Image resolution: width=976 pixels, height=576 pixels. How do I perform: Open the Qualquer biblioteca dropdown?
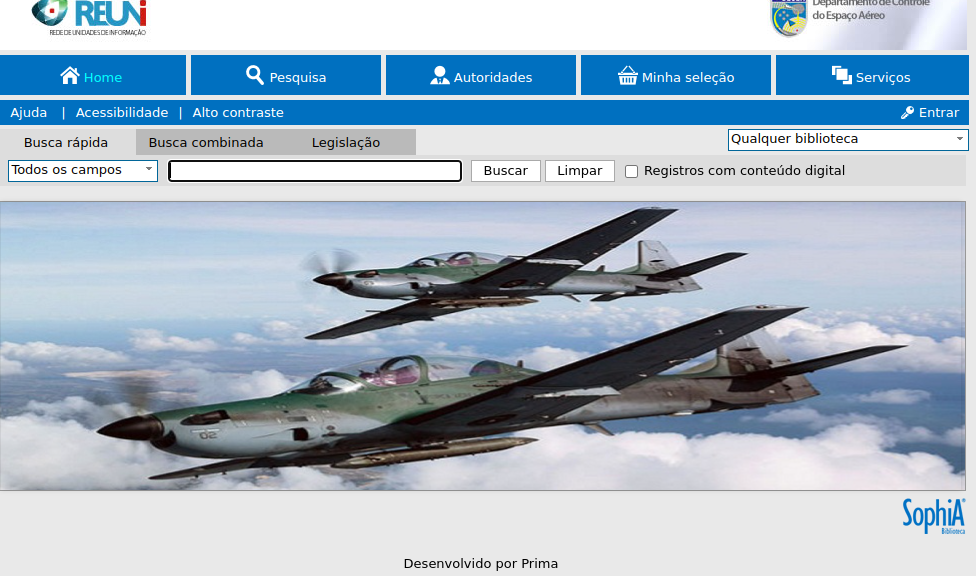pos(848,139)
